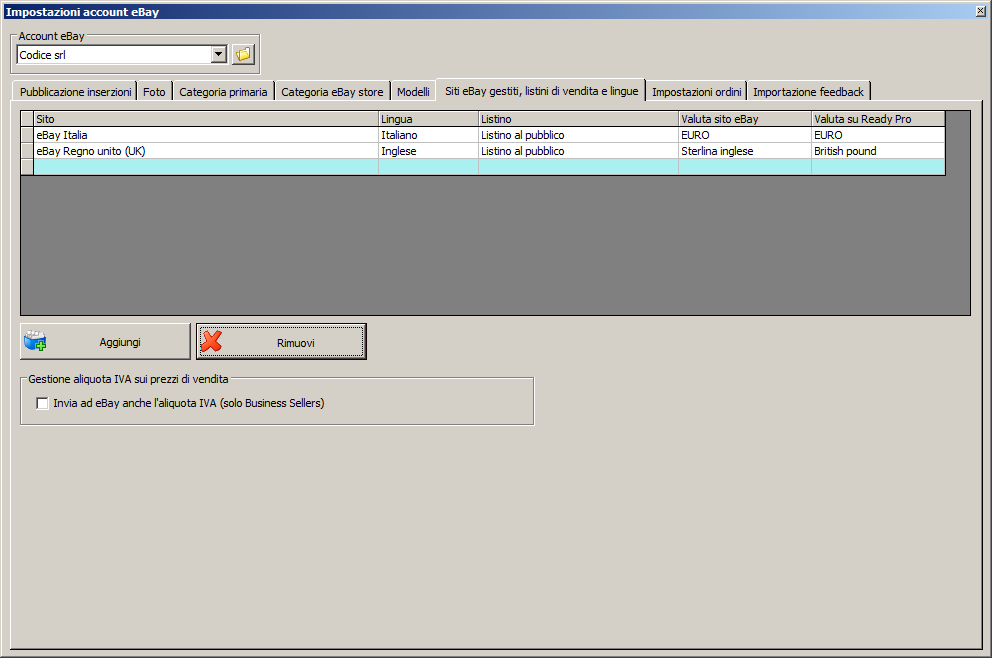Click the Inglese language cell
Screen dimensions: 992x658
click(428, 151)
